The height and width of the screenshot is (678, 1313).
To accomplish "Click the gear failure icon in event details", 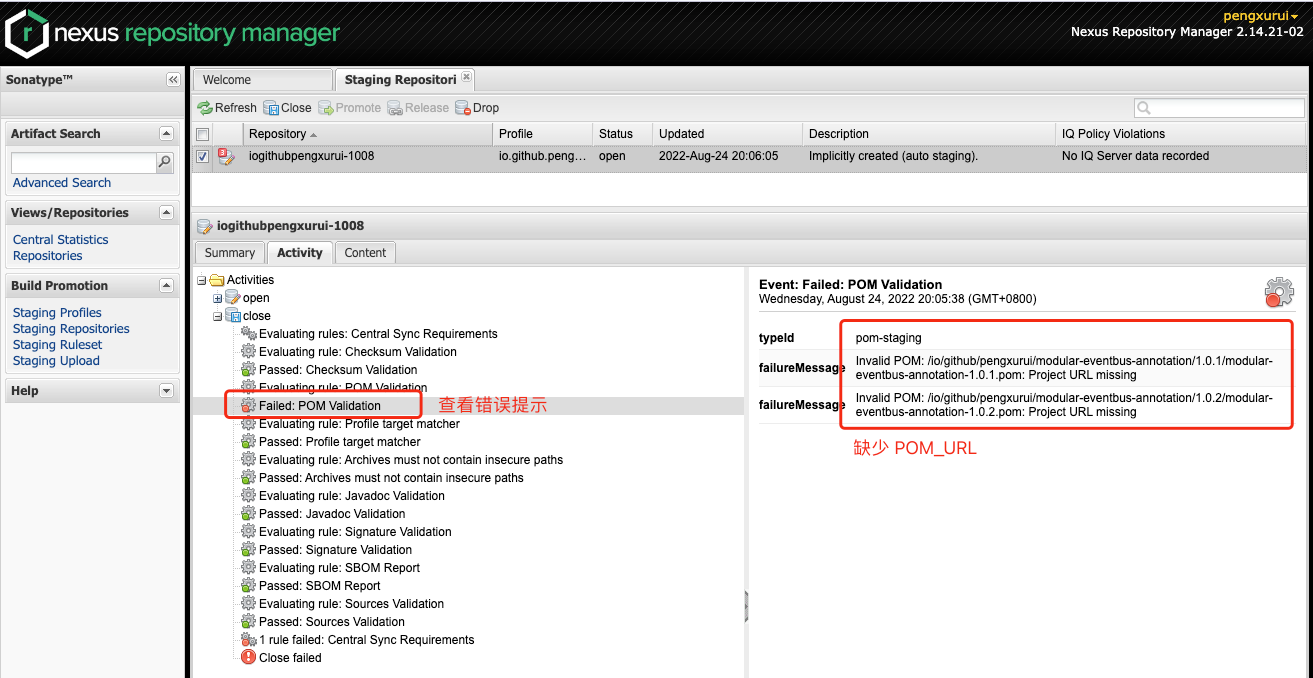I will click(x=1279, y=292).
